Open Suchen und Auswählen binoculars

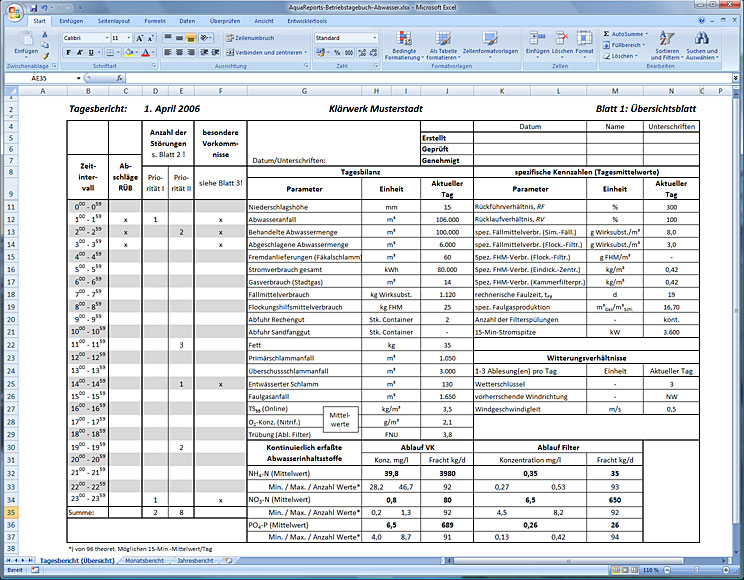[x=702, y=46]
